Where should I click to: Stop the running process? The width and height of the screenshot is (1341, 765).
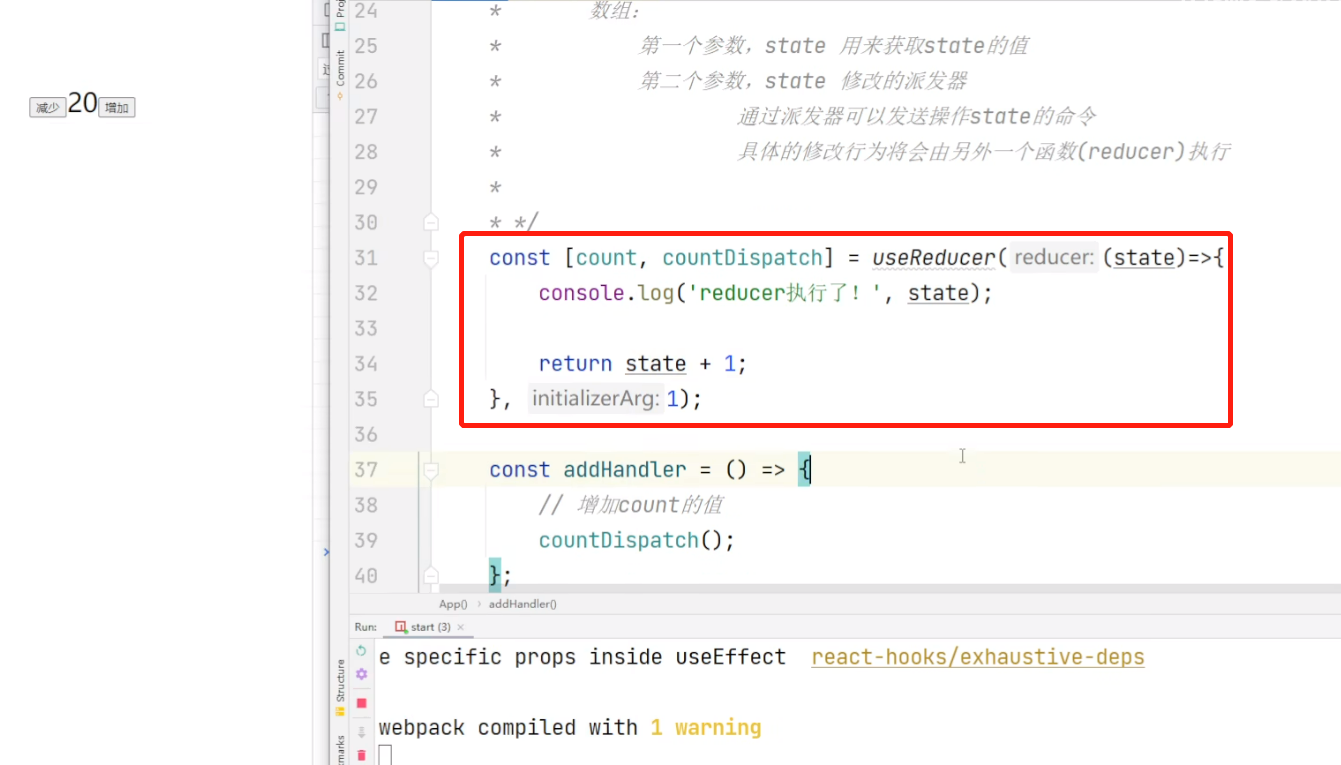(360, 703)
